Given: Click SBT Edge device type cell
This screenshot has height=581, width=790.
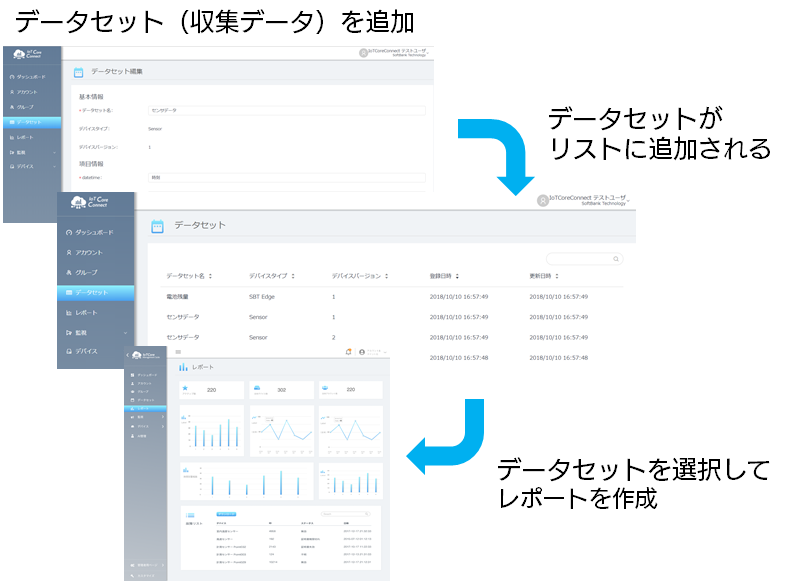Looking at the screenshot, I should point(262,297).
